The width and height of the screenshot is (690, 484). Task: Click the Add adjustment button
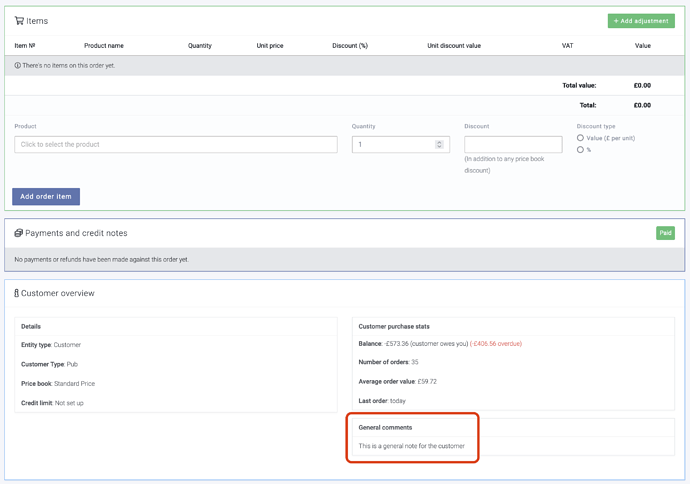pyautogui.click(x=641, y=21)
